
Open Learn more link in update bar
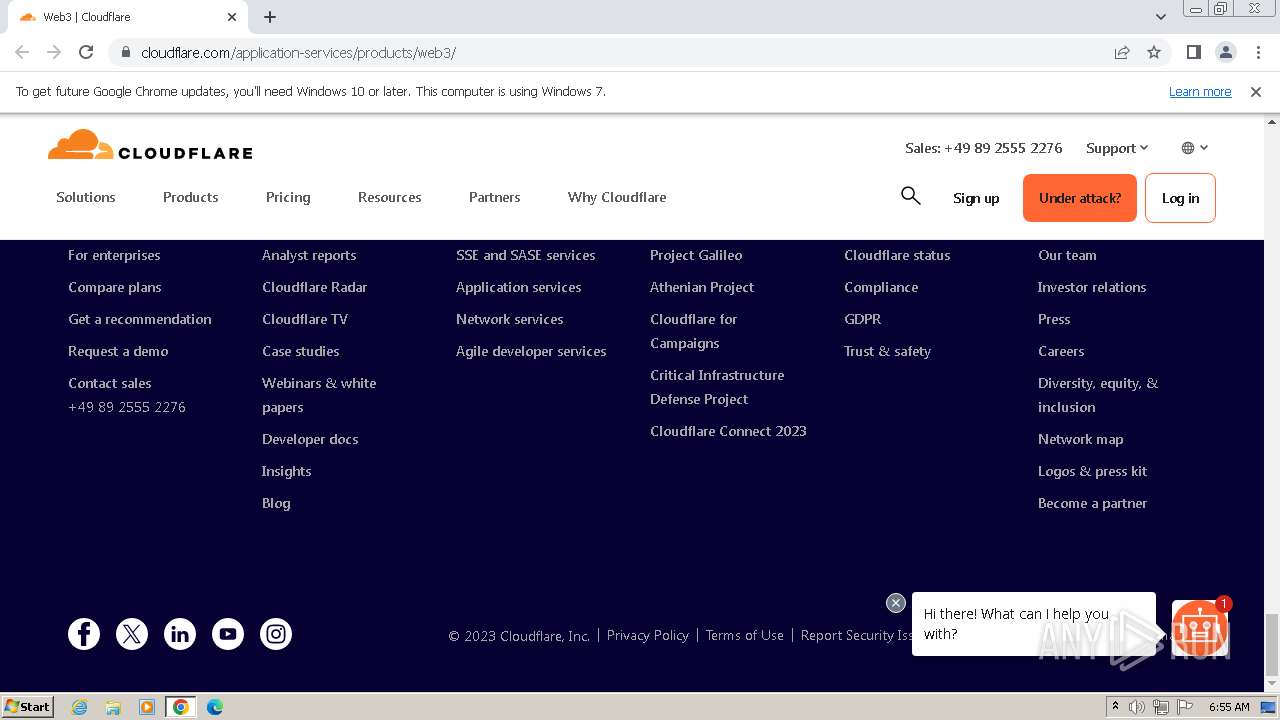1200,91
